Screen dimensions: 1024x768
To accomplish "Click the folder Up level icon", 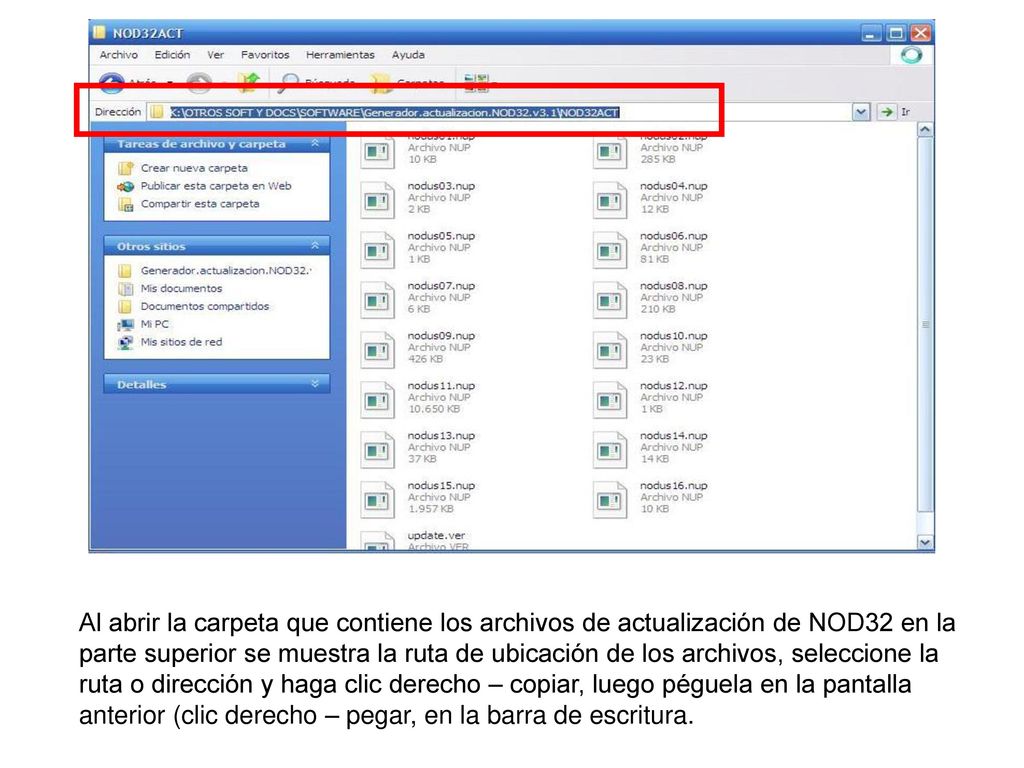I will [249, 81].
